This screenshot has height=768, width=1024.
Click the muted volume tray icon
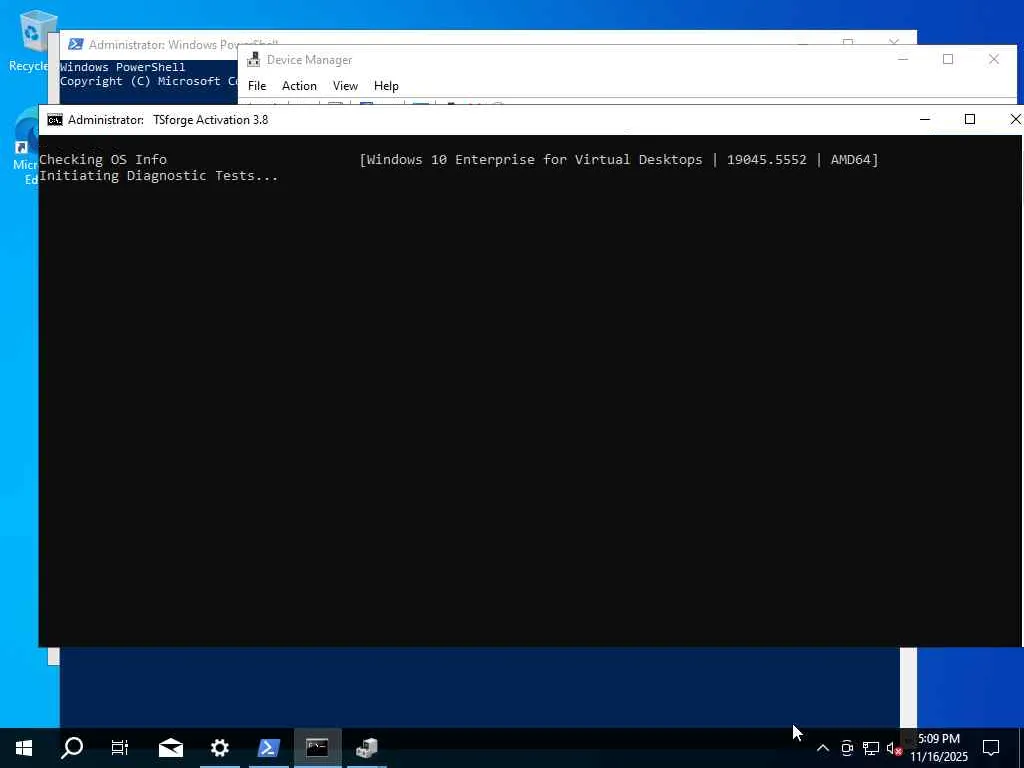coord(894,748)
